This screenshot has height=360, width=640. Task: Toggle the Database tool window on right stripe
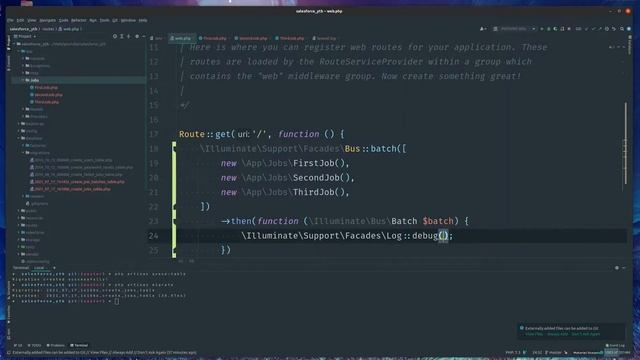click(x=630, y=44)
